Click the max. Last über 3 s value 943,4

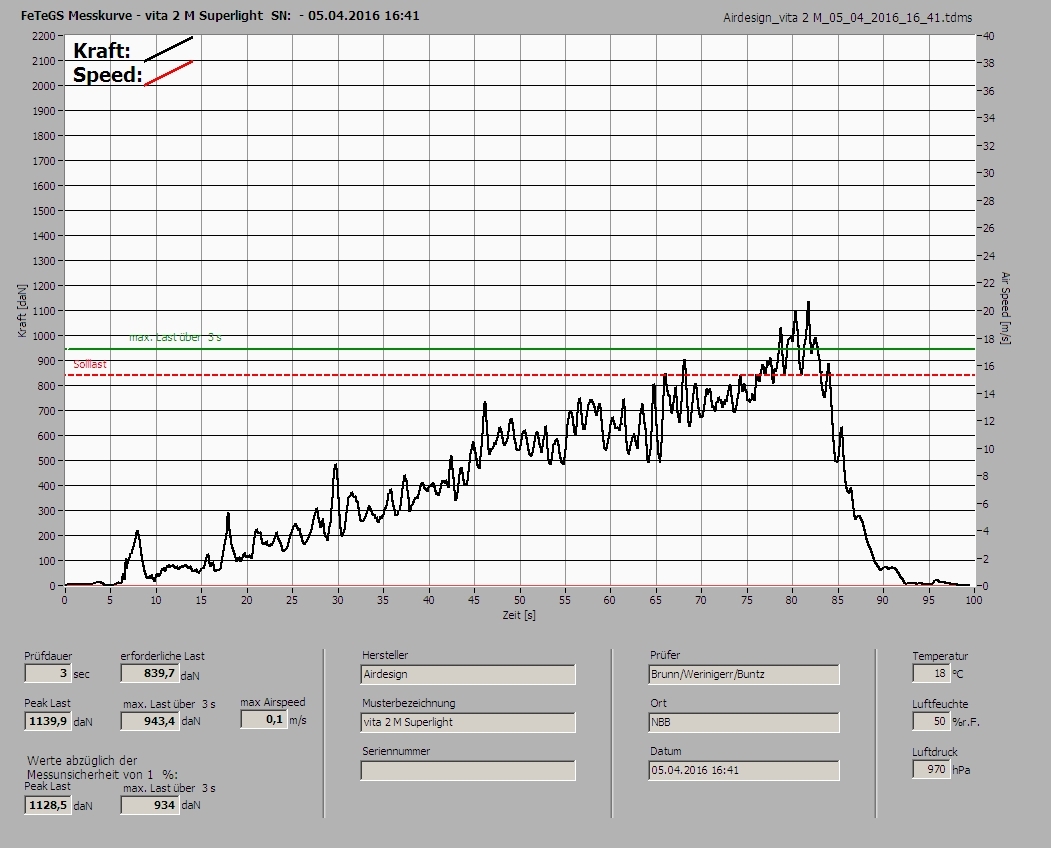149,721
